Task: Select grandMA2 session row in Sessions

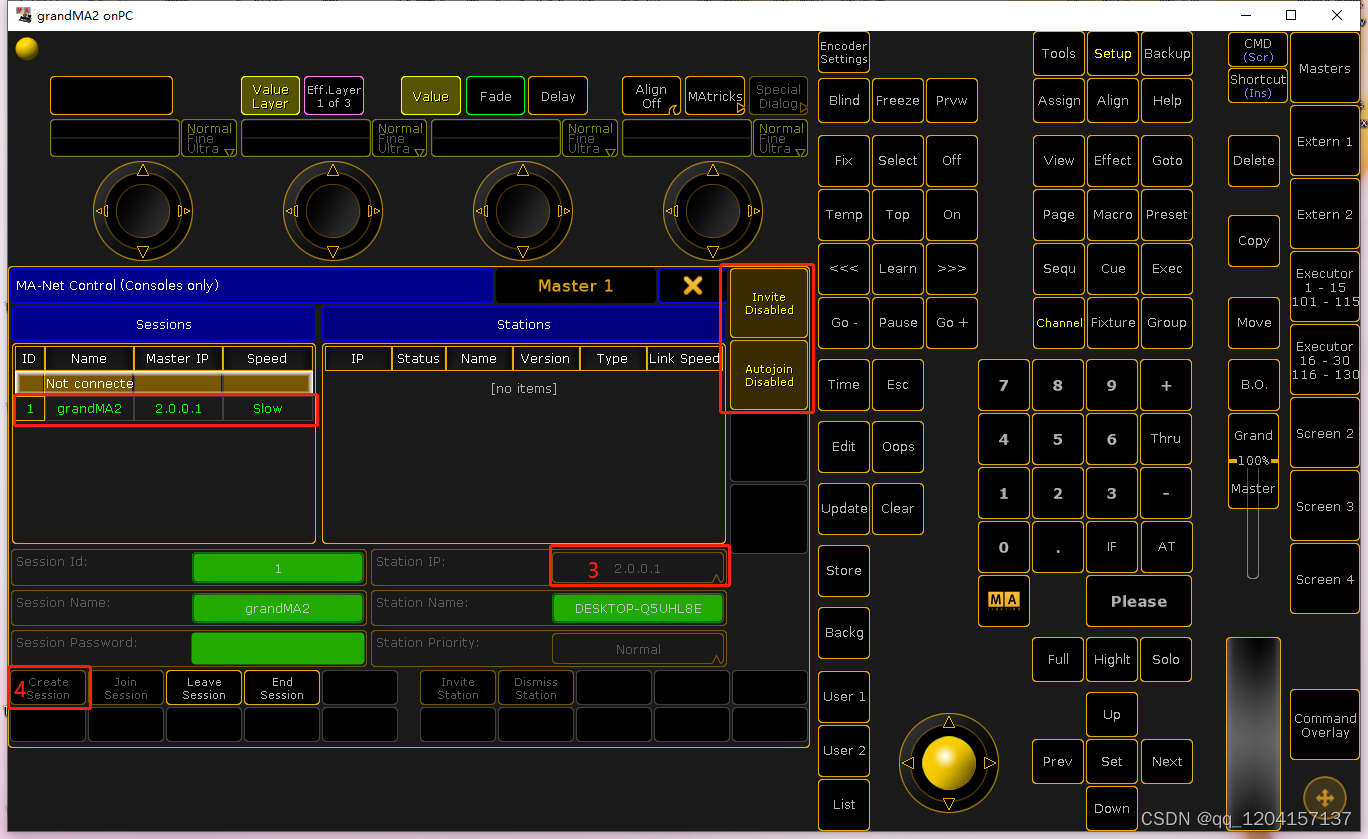Action: [165, 409]
